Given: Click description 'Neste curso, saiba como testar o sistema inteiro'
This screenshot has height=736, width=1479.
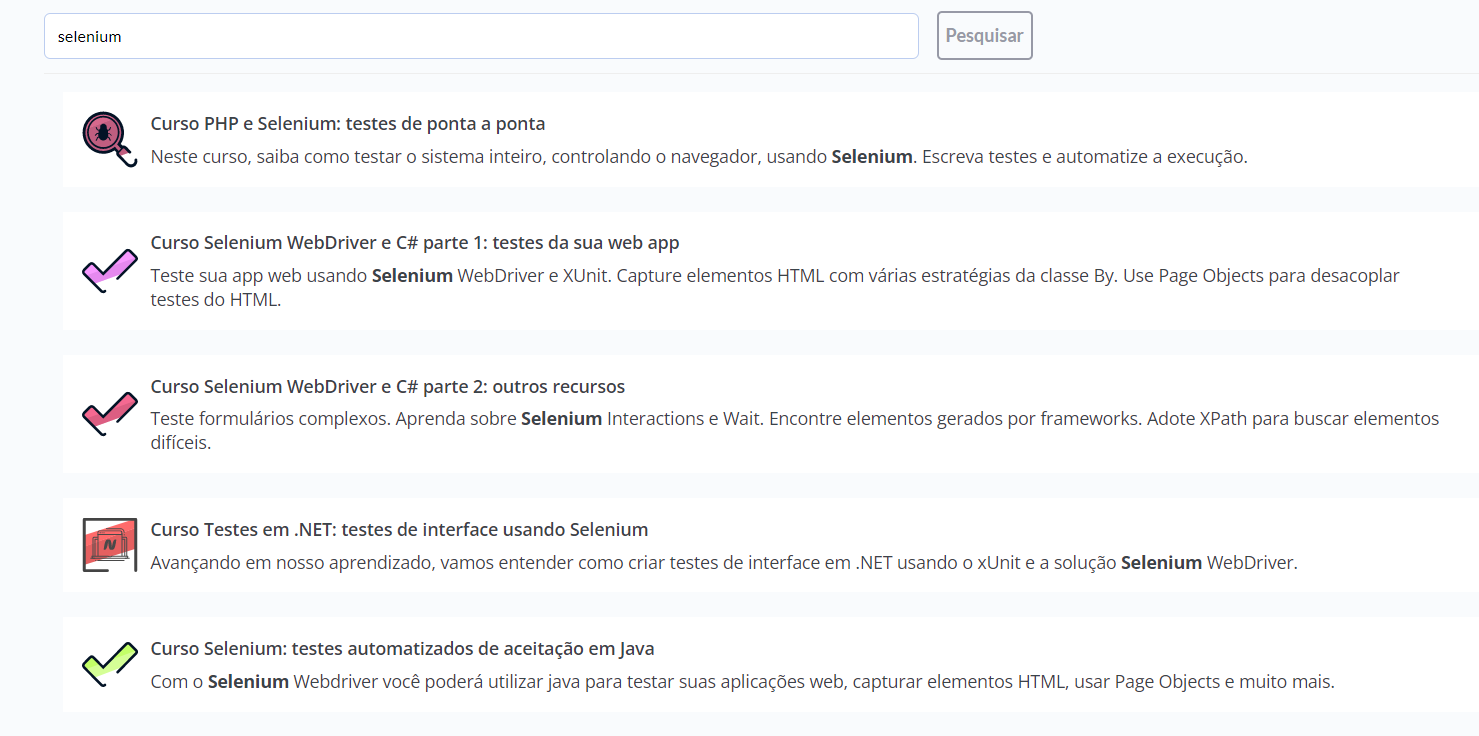Looking at the screenshot, I should tap(699, 157).
